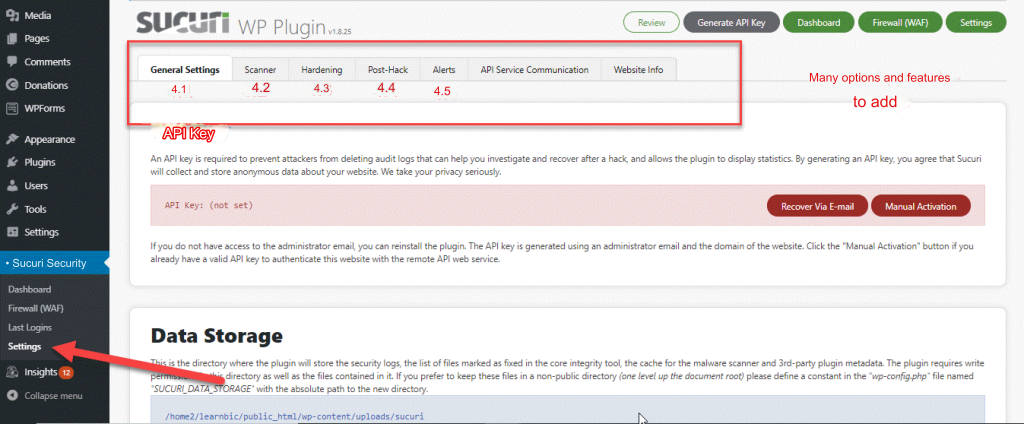
Task: Click the green Dashboard button
Action: [818, 22]
